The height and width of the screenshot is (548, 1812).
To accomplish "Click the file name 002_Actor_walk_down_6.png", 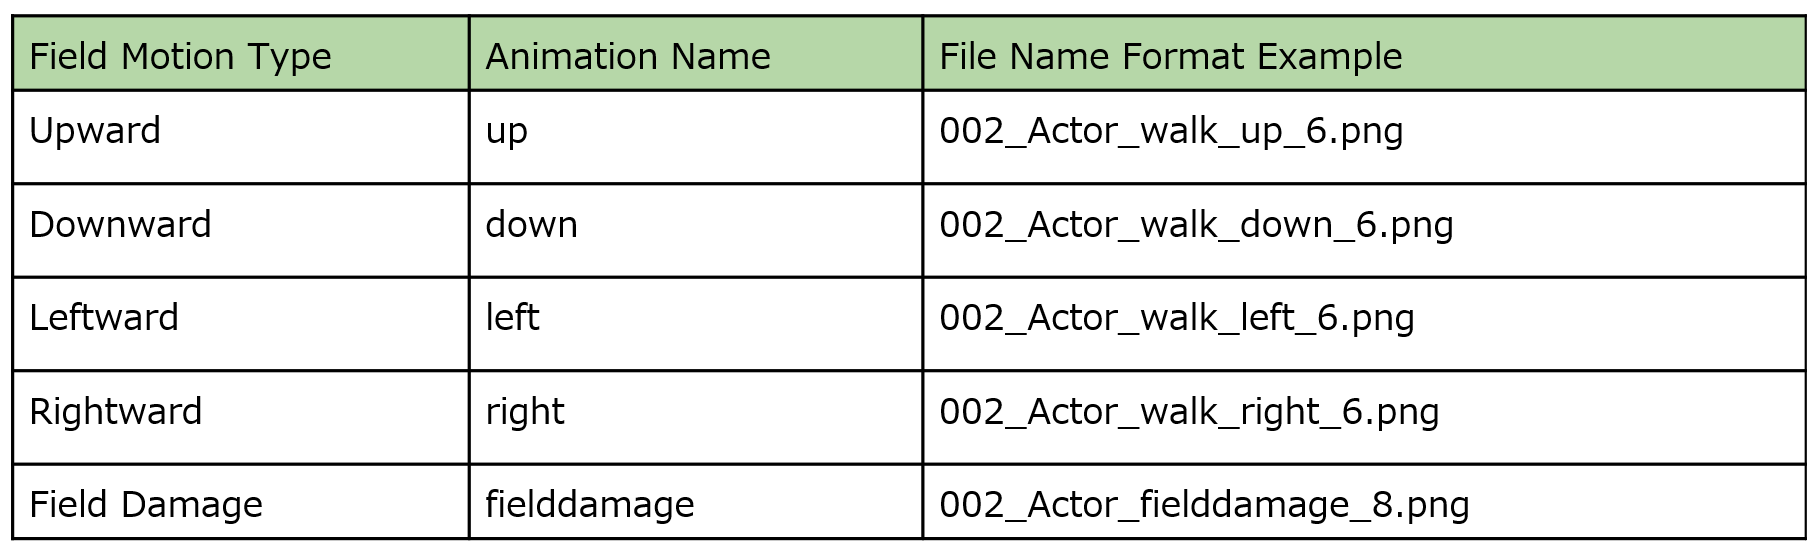I will pyautogui.click(x=1196, y=224).
